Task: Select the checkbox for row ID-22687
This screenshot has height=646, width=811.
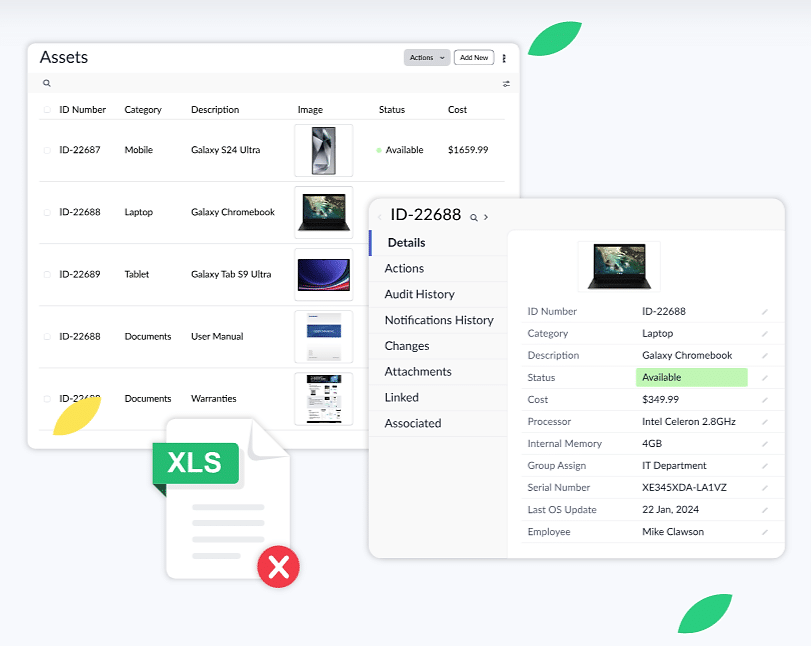Action: coord(45,150)
